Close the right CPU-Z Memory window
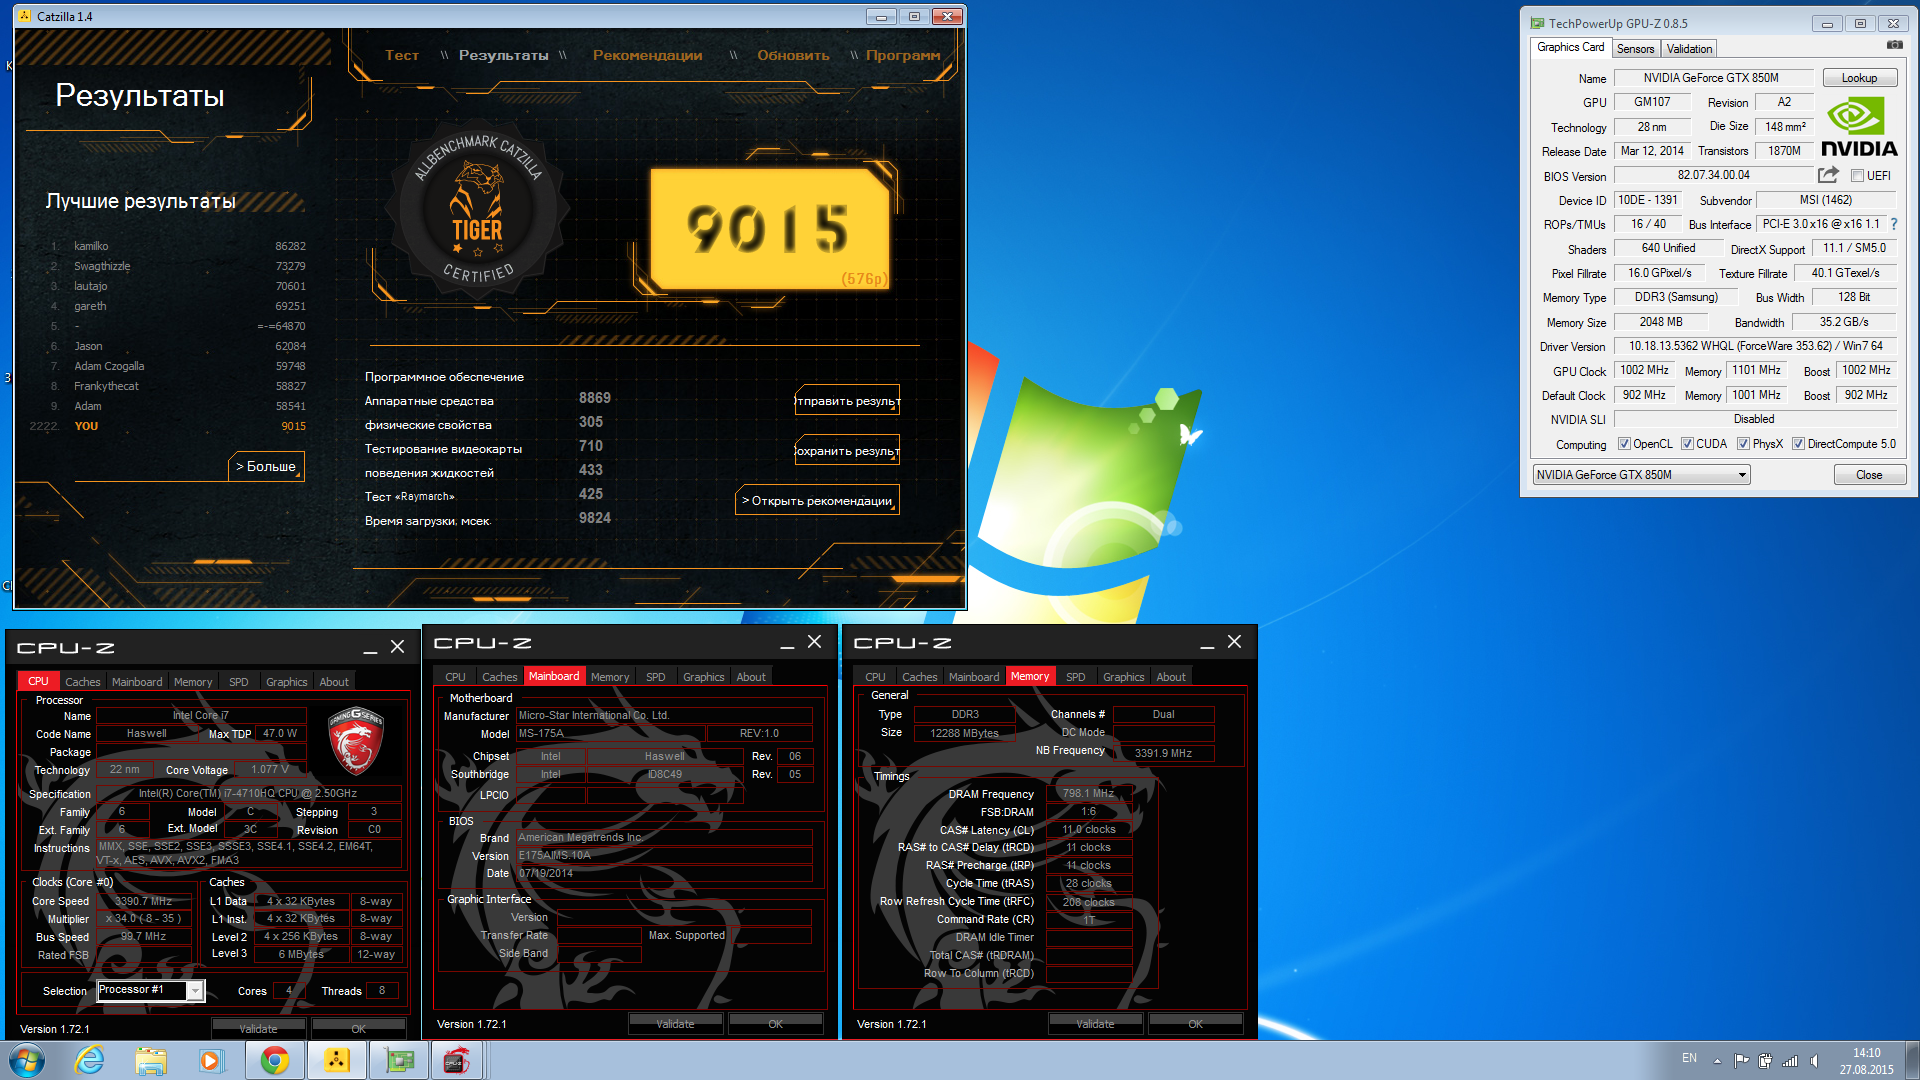Image resolution: width=1920 pixels, height=1080 pixels. (1234, 642)
